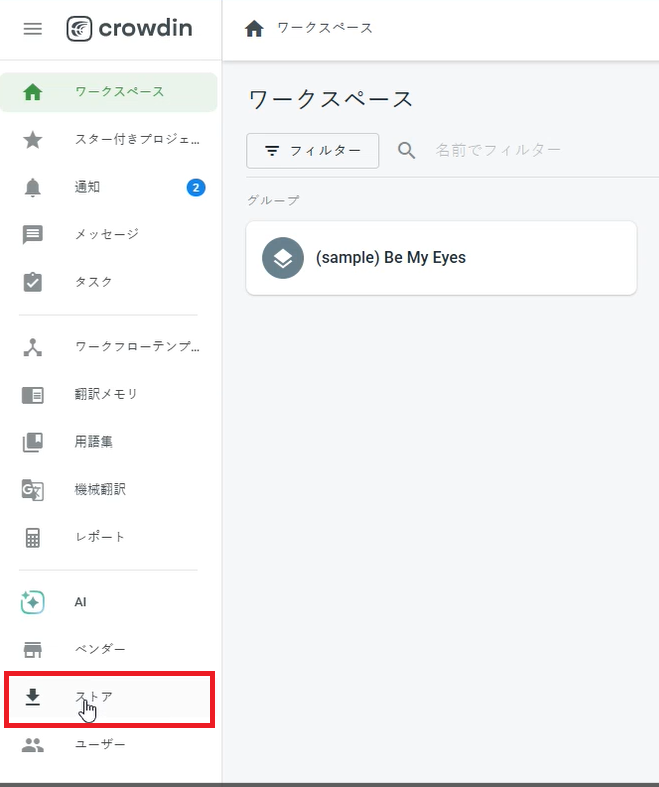Open notifications bell icon
This screenshot has width=659, height=787.
[33, 188]
